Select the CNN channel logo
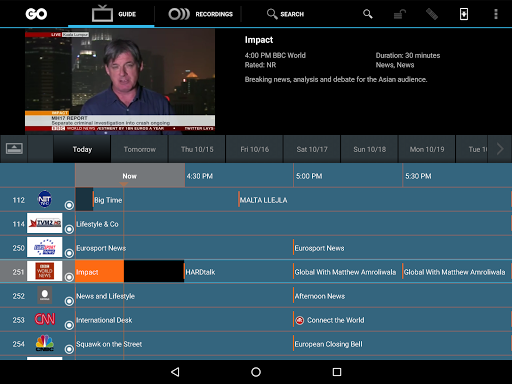Screen dimensions: 512x384 pyautogui.click(x=45, y=319)
